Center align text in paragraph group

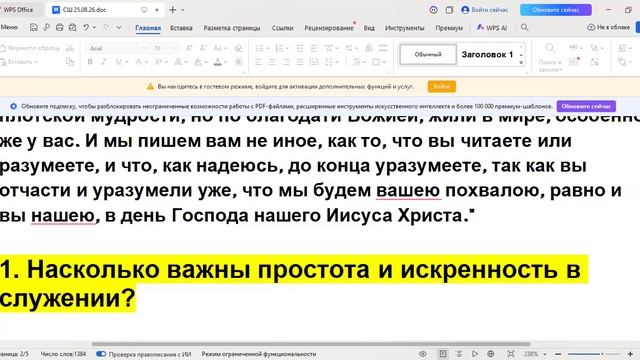click(x=272, y=62)
